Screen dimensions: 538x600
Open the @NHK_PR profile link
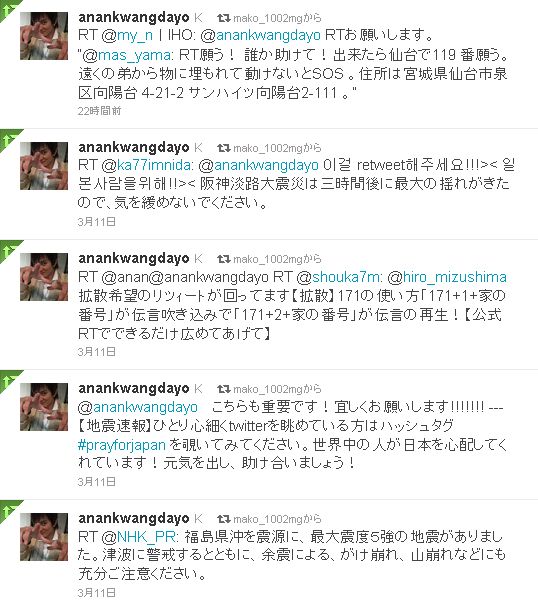tap(139, 537)
